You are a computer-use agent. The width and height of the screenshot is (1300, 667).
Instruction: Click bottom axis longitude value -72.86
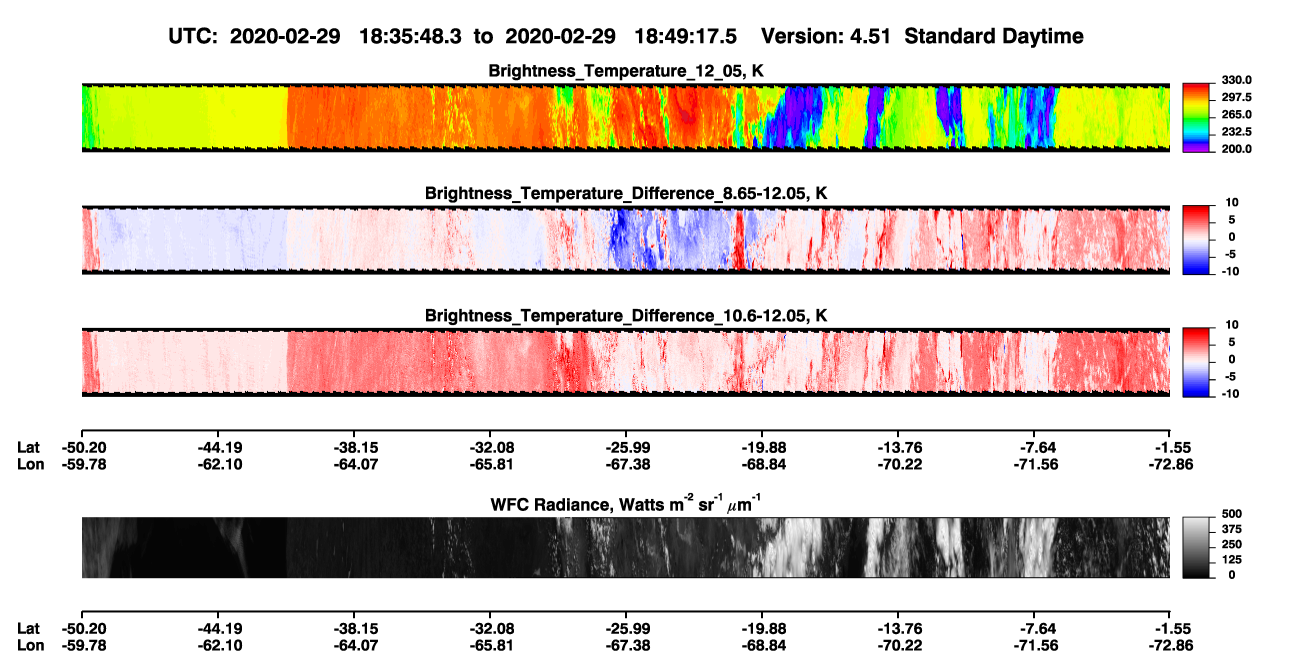tap(1171, 645)
